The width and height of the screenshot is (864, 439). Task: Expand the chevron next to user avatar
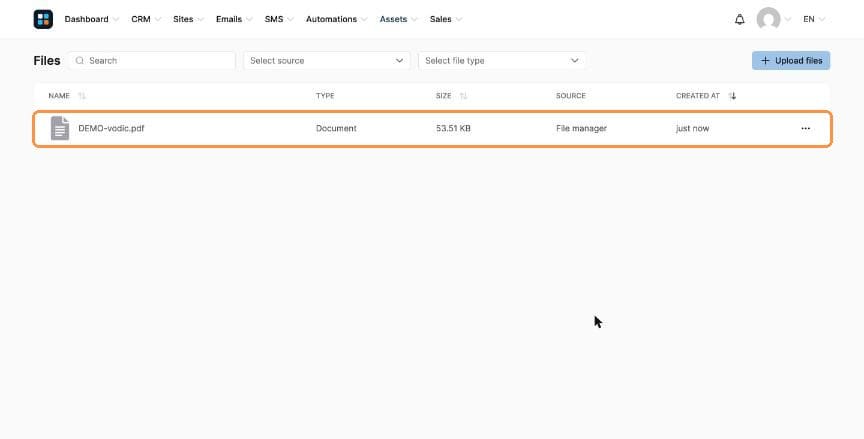point(787,19)
